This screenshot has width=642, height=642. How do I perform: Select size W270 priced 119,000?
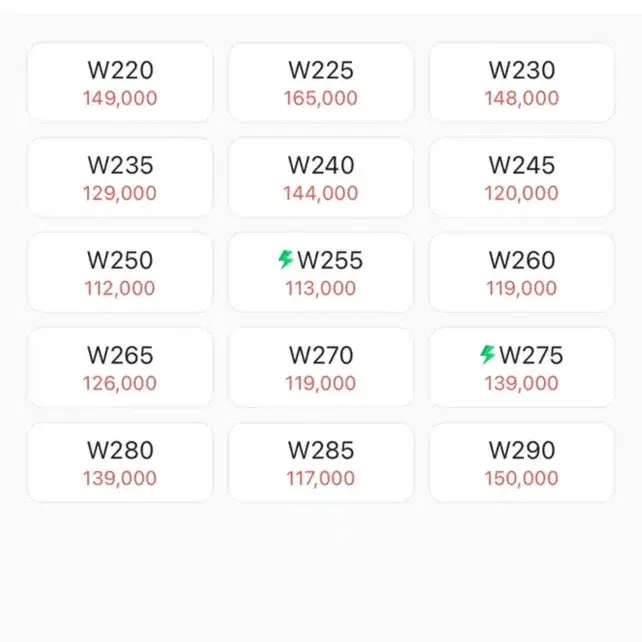321,367
